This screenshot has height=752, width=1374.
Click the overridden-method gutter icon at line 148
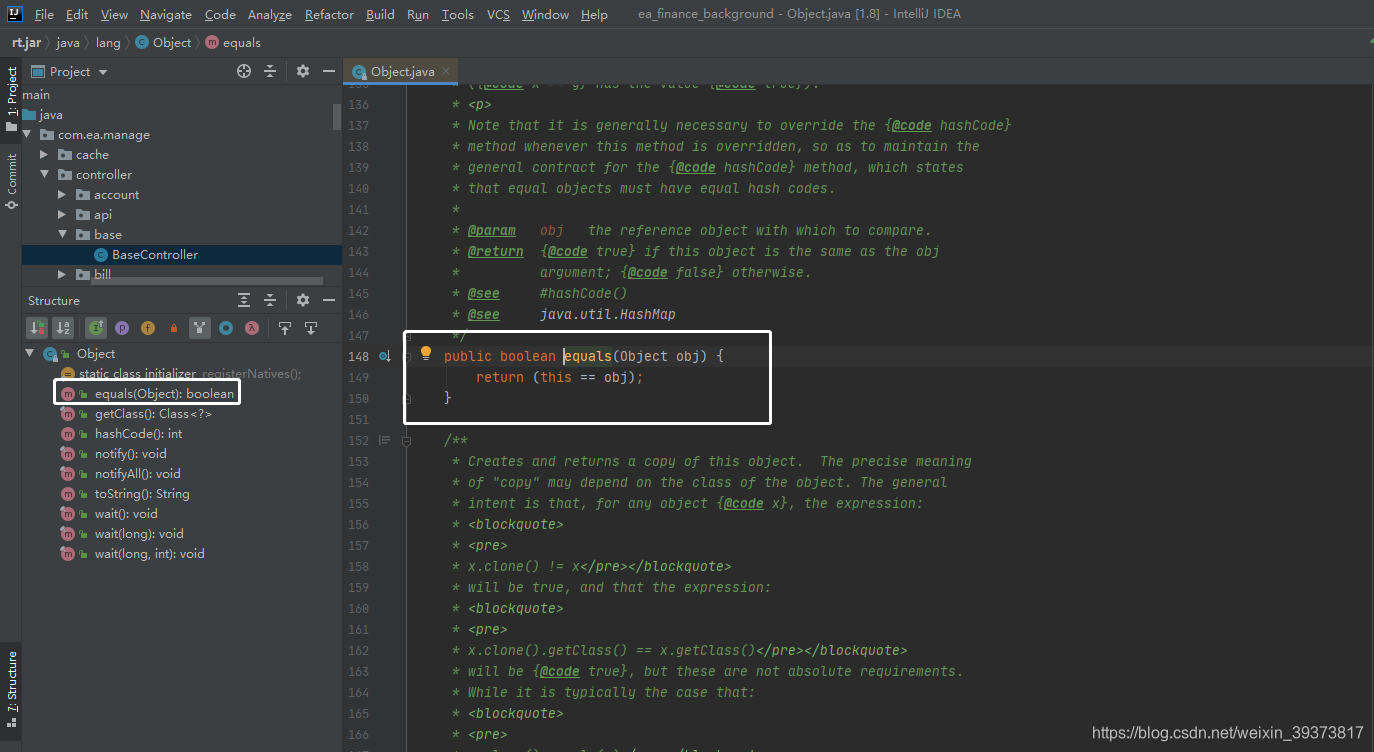point(385,356)
